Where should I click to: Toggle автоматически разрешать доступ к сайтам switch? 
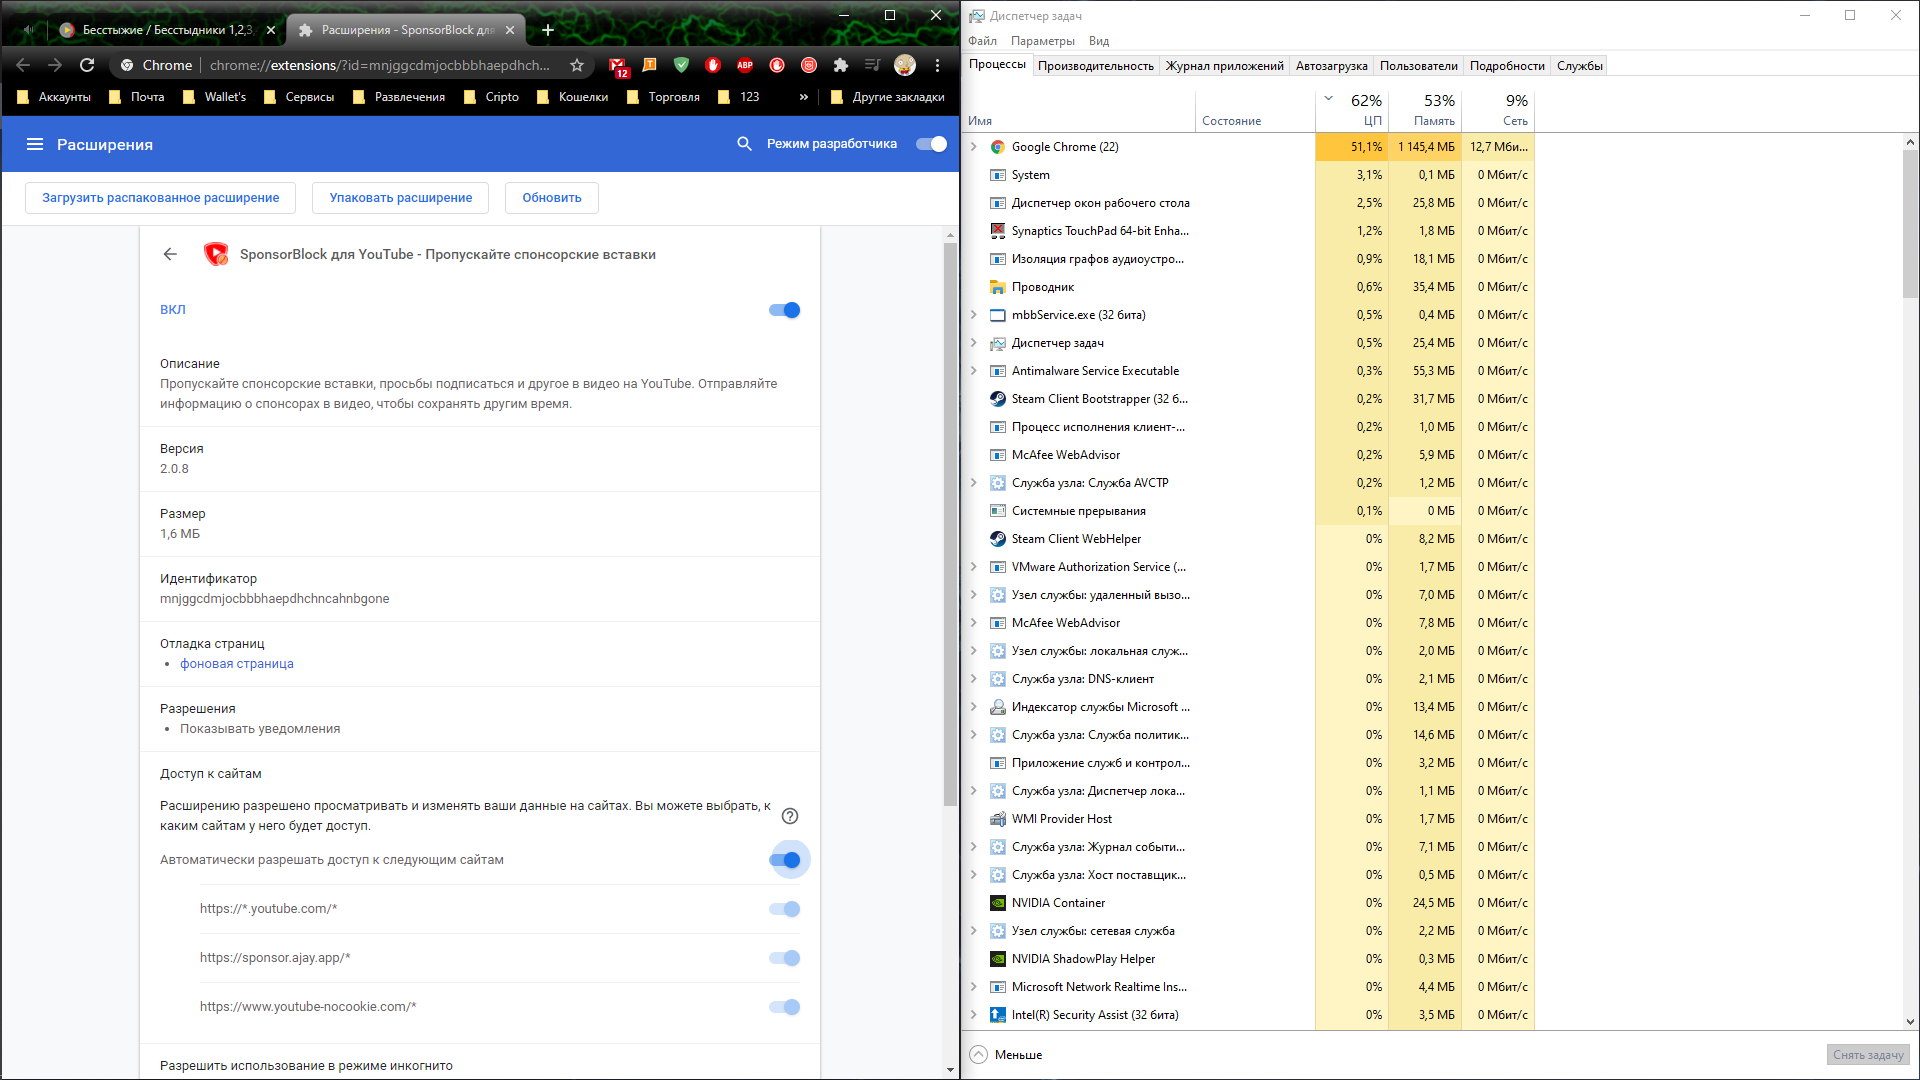pyautogui.click(x=785, y=860)
